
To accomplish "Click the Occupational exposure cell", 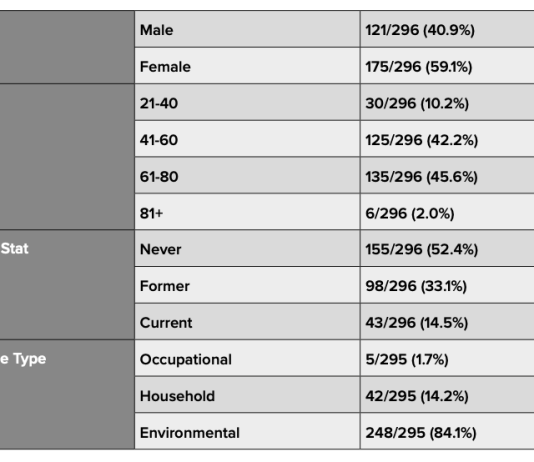I will [247, 359].
